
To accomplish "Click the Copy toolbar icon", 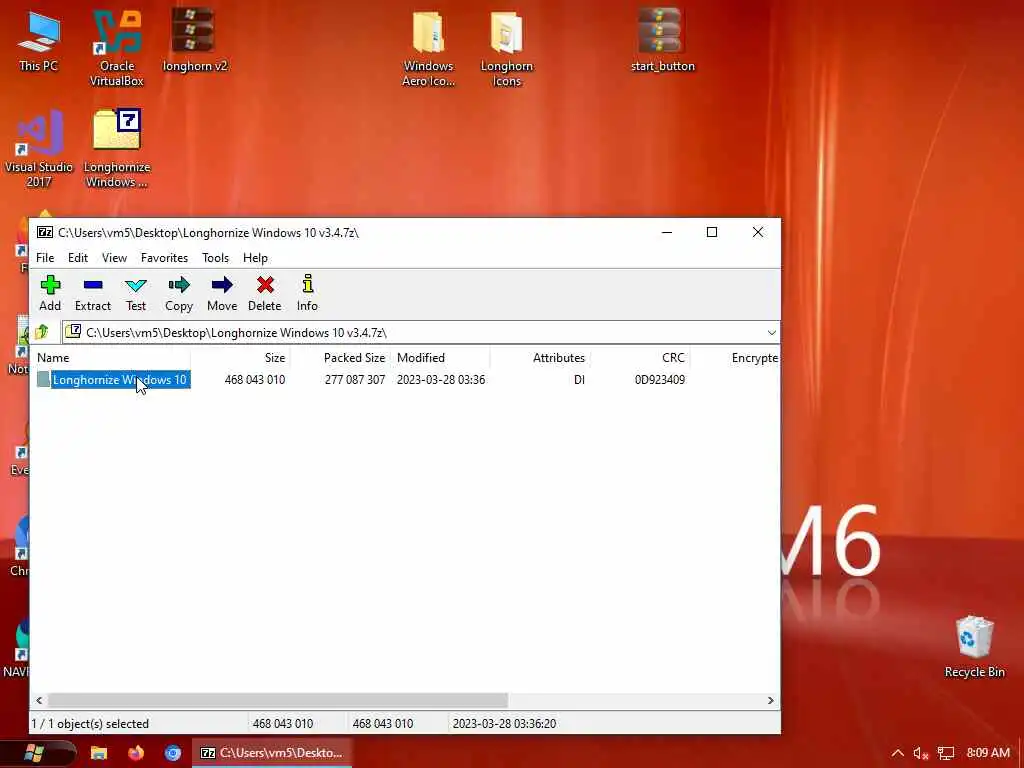I will 179,293.
